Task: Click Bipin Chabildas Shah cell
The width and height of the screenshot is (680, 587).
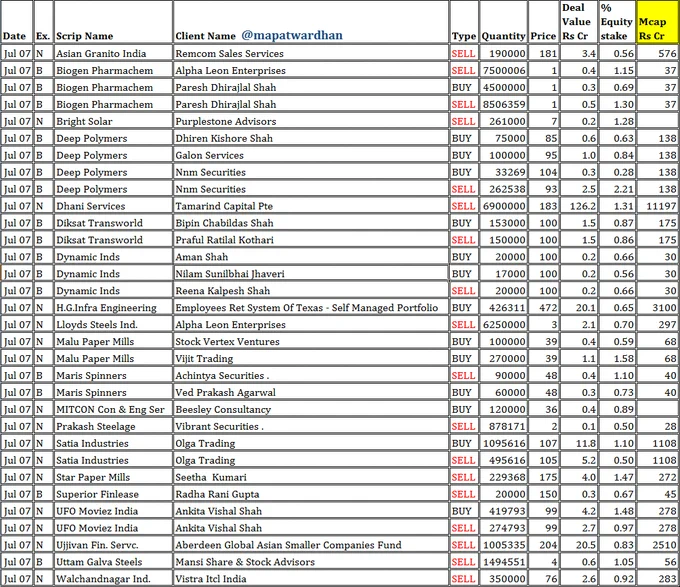Action: 311,223
